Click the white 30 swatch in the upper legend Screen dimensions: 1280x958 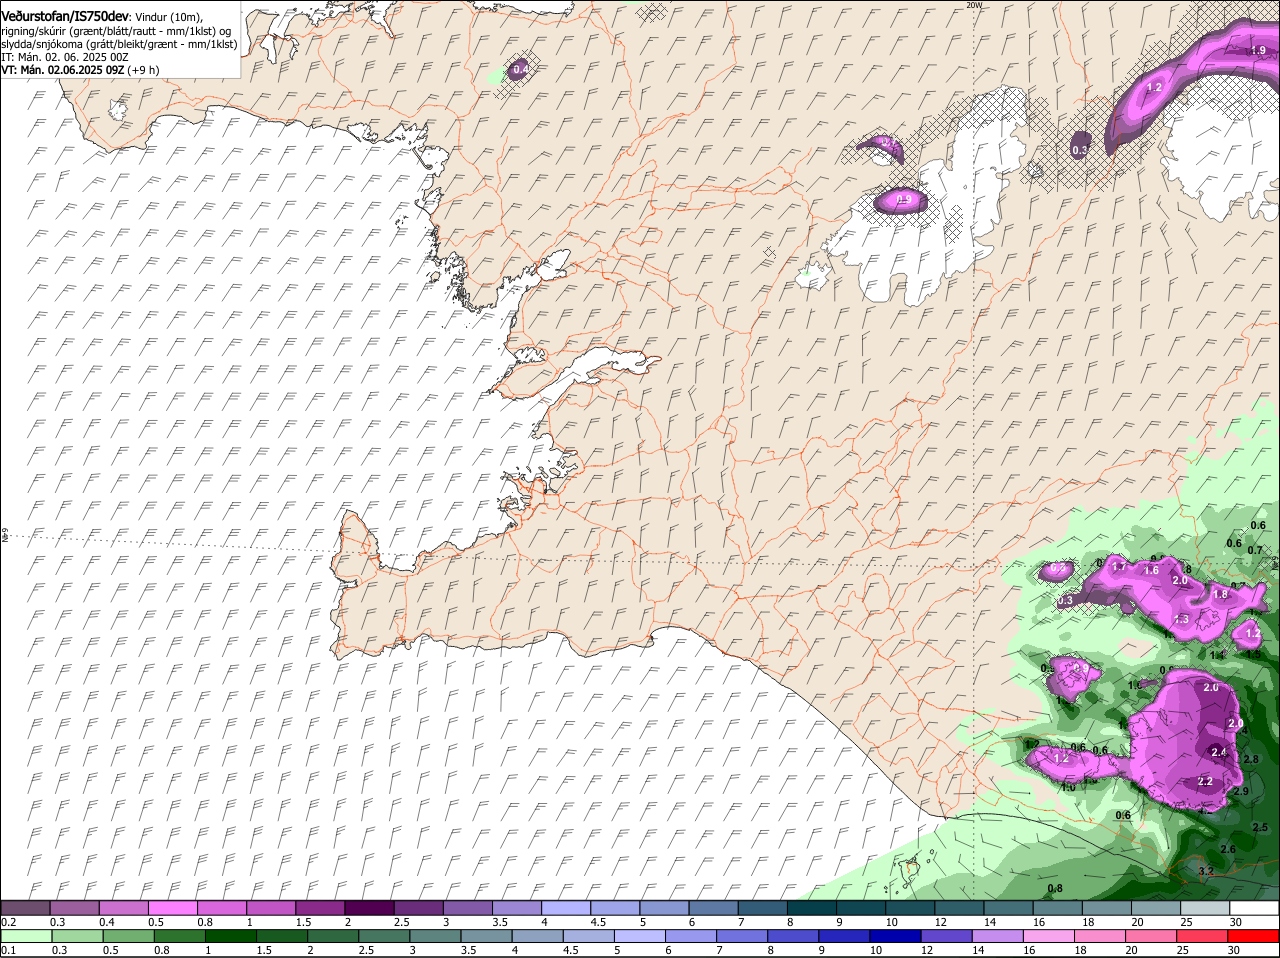(x=1256, y=907)
